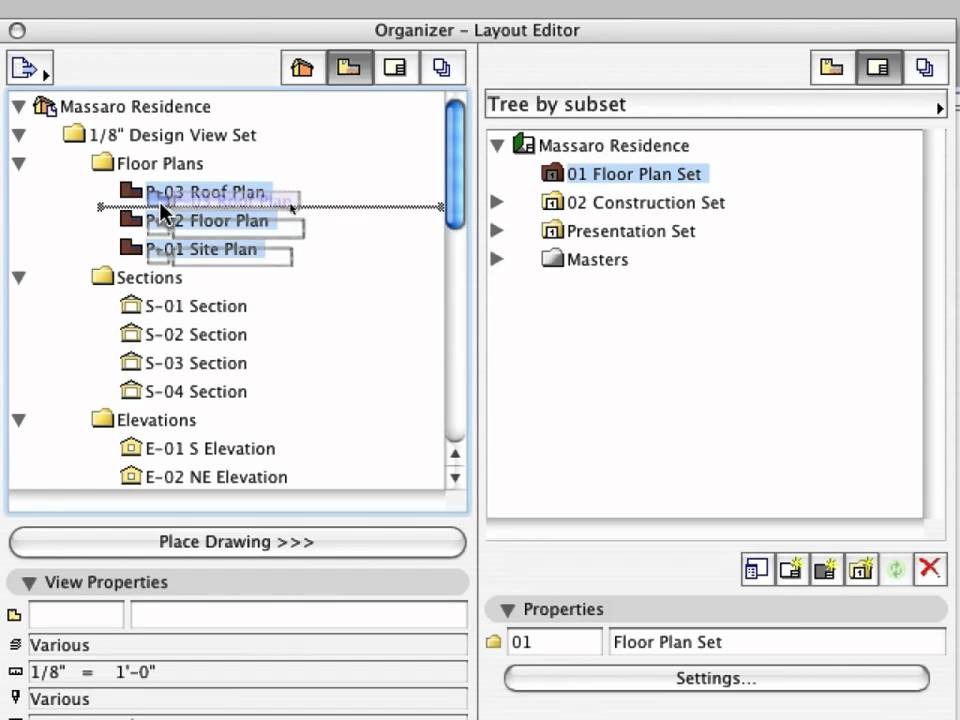Collapse the Properties section
This screenshot has width=960, height=720.
coord(508,610)
